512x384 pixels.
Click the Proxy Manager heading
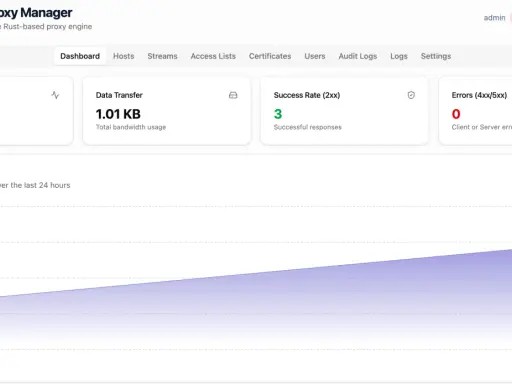coord(36,13)
